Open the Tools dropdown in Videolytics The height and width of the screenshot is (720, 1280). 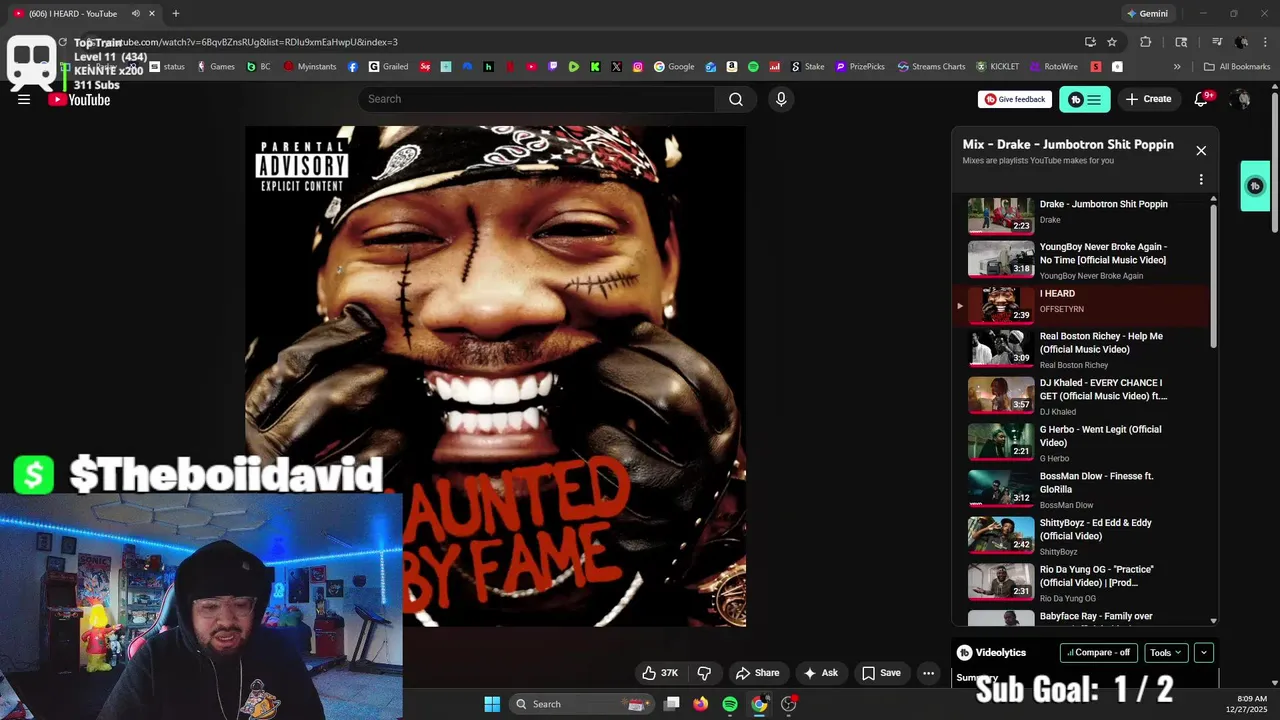pos(1166,652)
